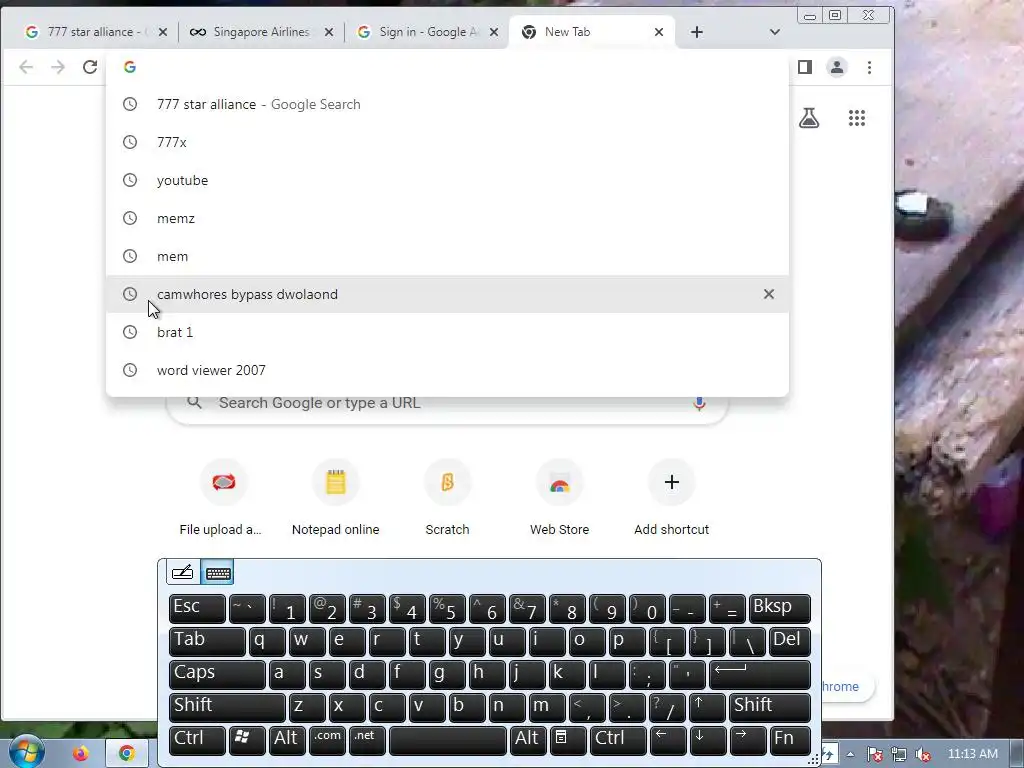Toggle the left Ctrl key
This screenshot has width=1024, height=768.
coord(197,740)
